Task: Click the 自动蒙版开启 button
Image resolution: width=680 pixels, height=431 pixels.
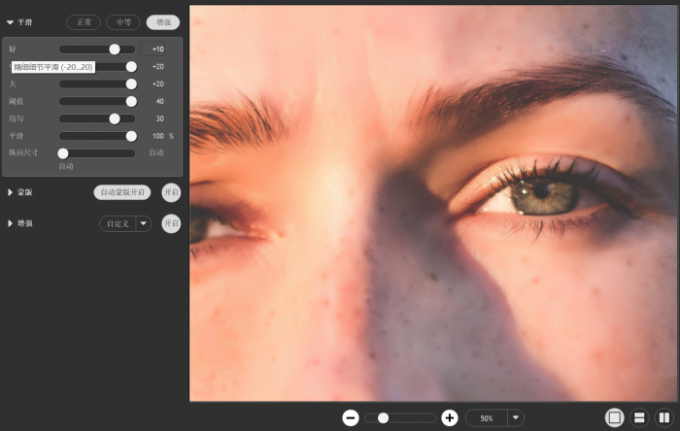Action: [x=122, y=192]
